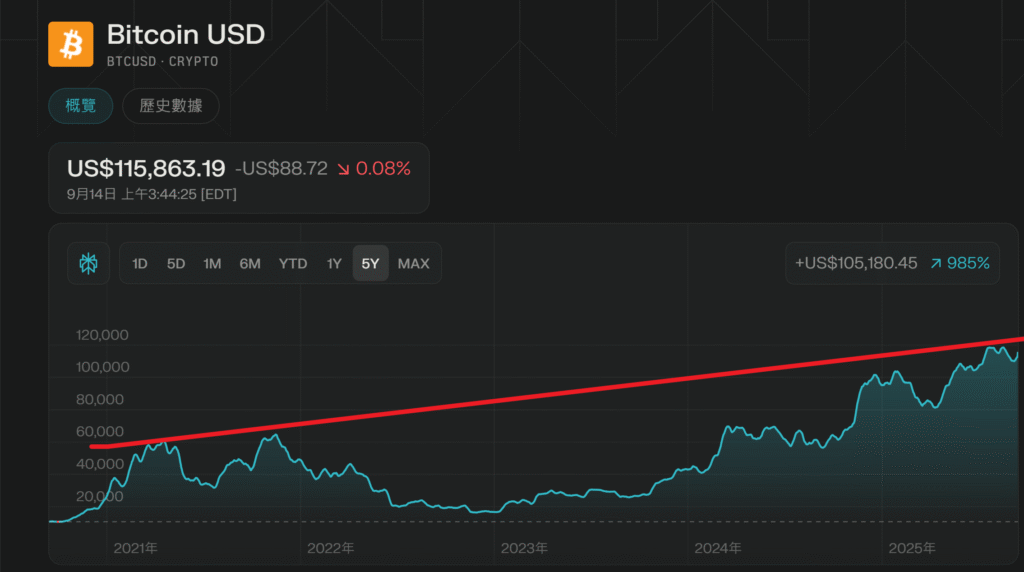Viewport: 1024px width, 572px height.
Task: Click the 100,000 y-axis label
Action: 103,367
